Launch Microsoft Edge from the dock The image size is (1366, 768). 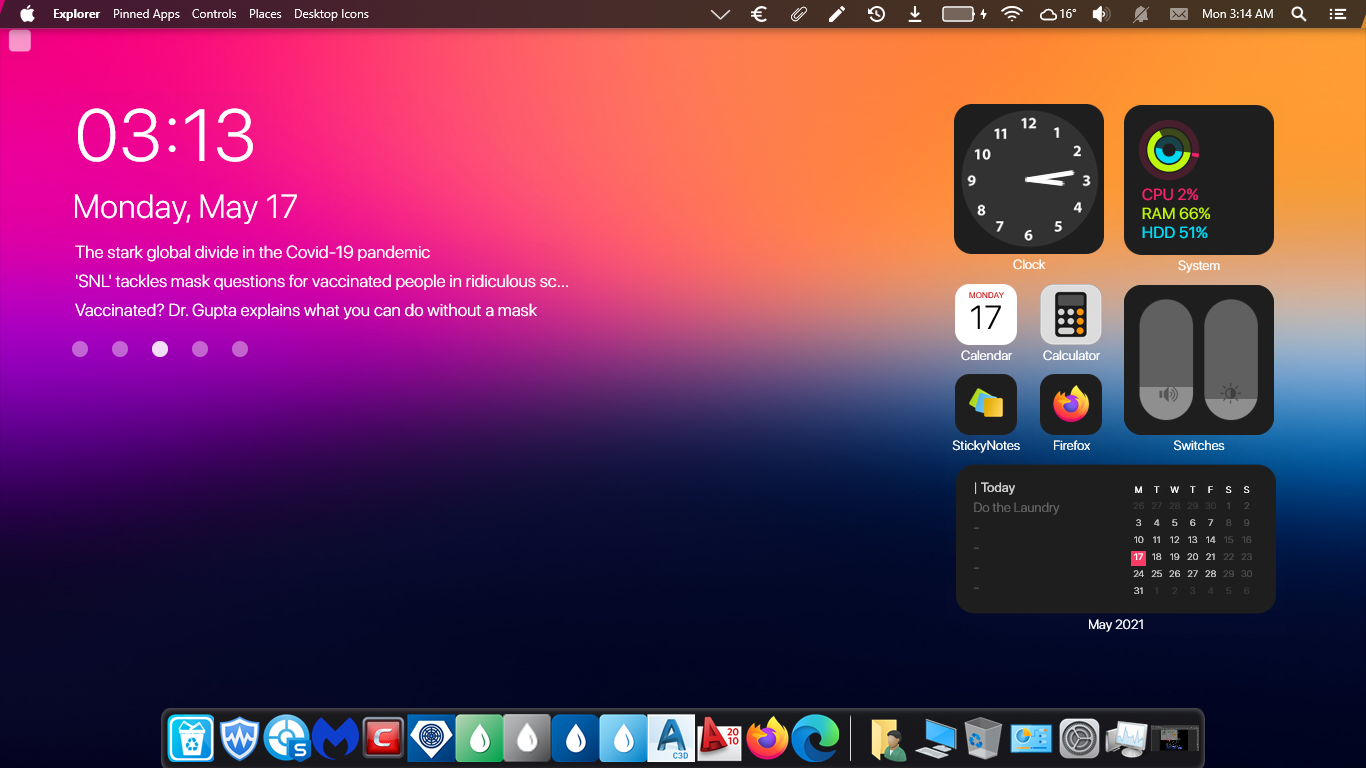pyautogui.click(x=815, y=739)
